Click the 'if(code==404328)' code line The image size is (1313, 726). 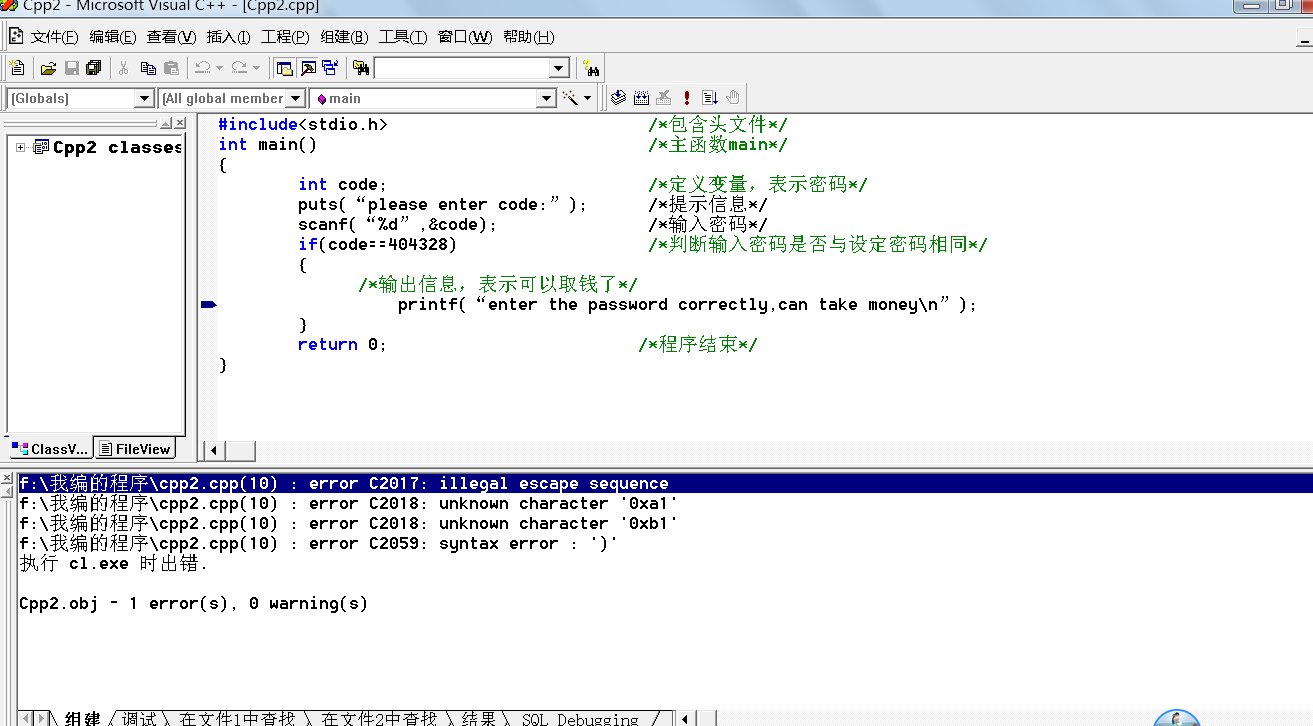377,245
